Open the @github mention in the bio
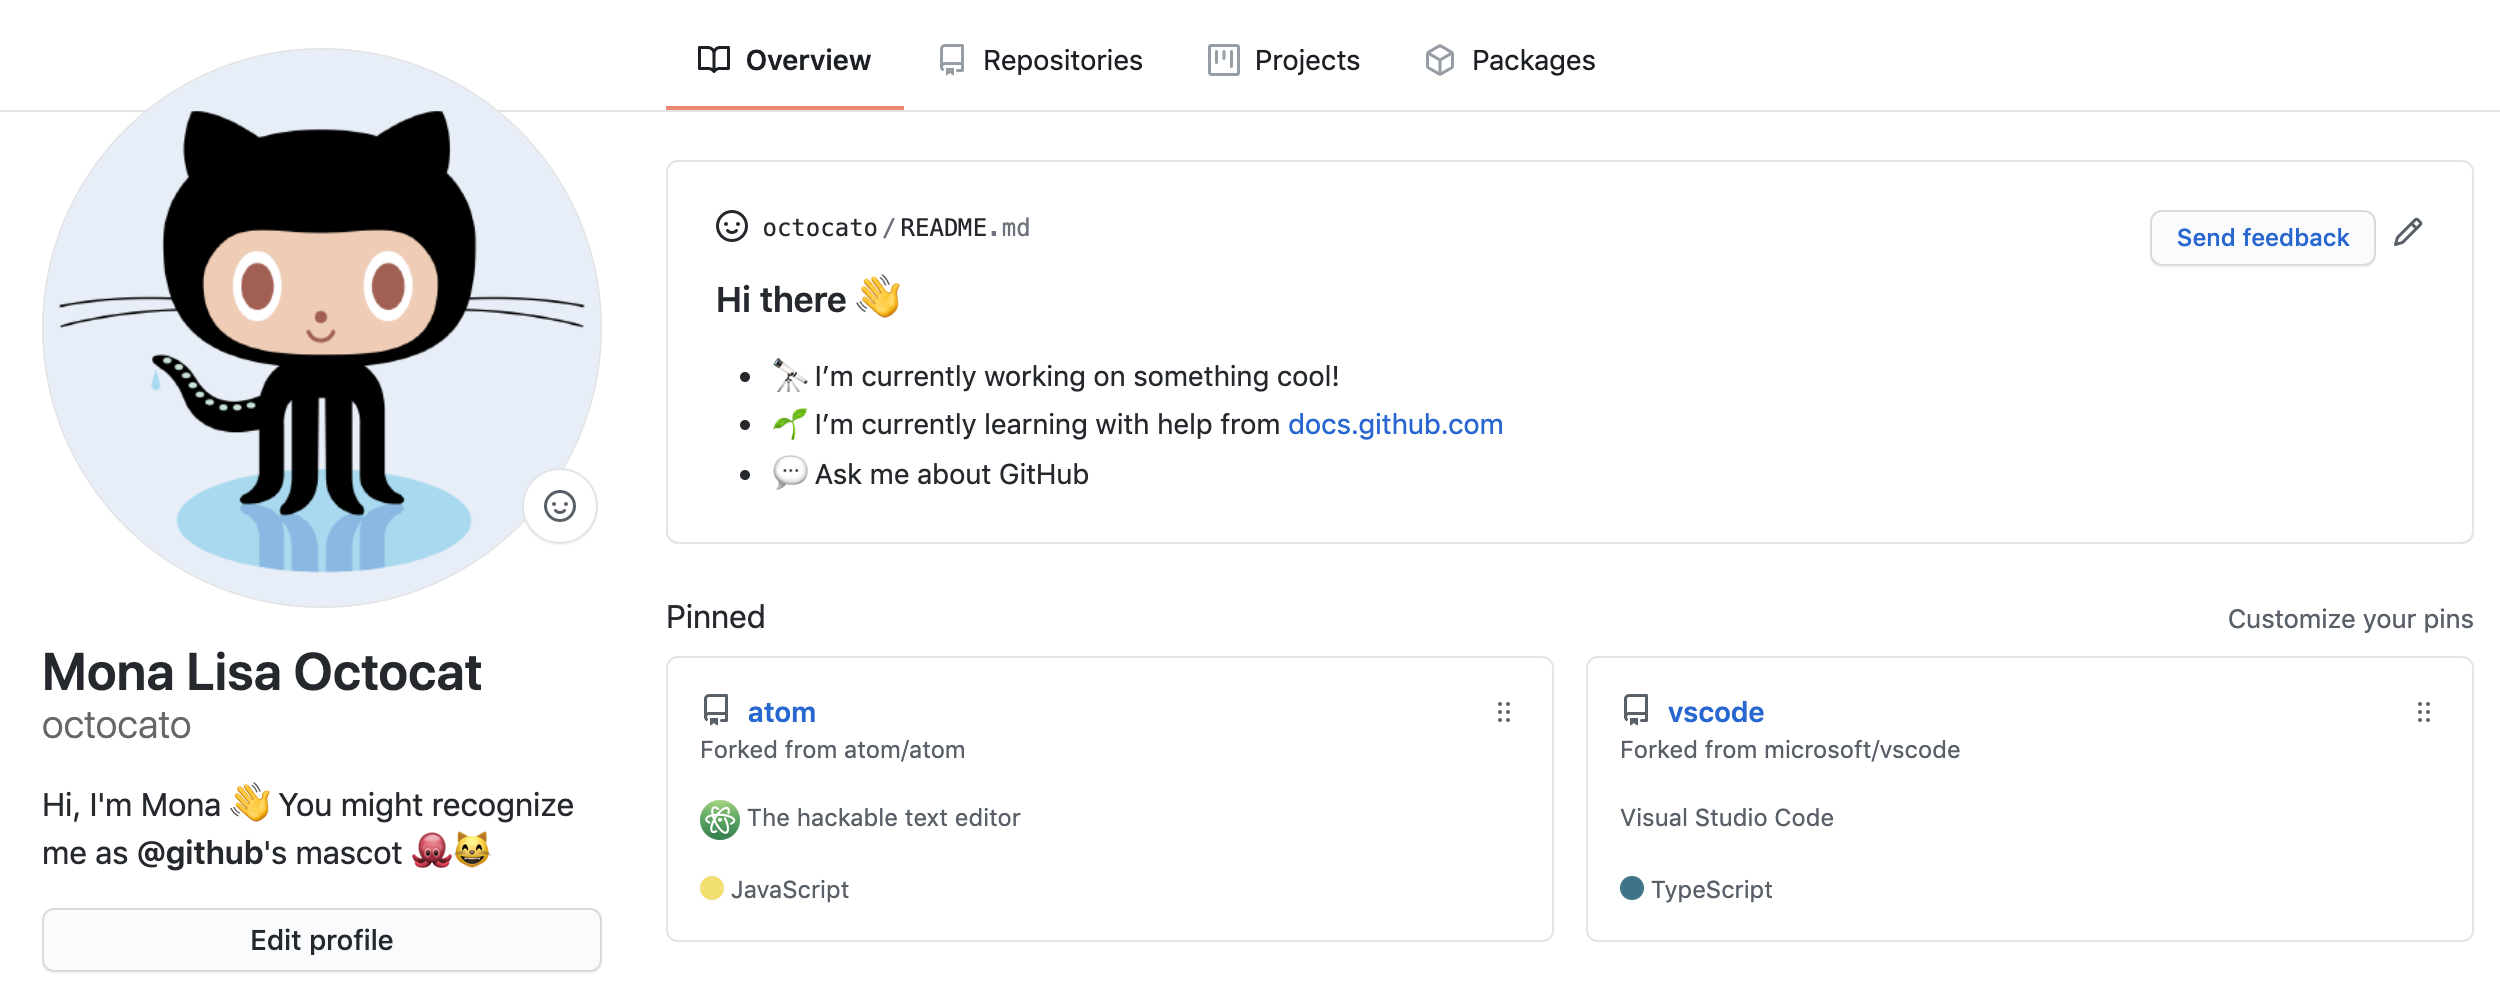The height and width of the screenshot is (988, 2500). point(200,854)
